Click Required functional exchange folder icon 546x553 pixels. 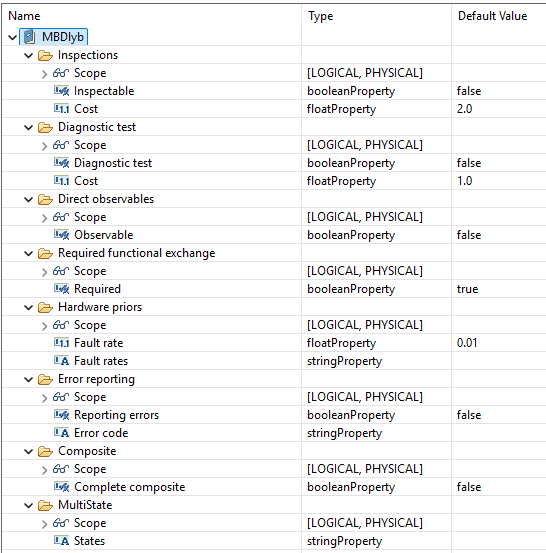tap(45, 253)
